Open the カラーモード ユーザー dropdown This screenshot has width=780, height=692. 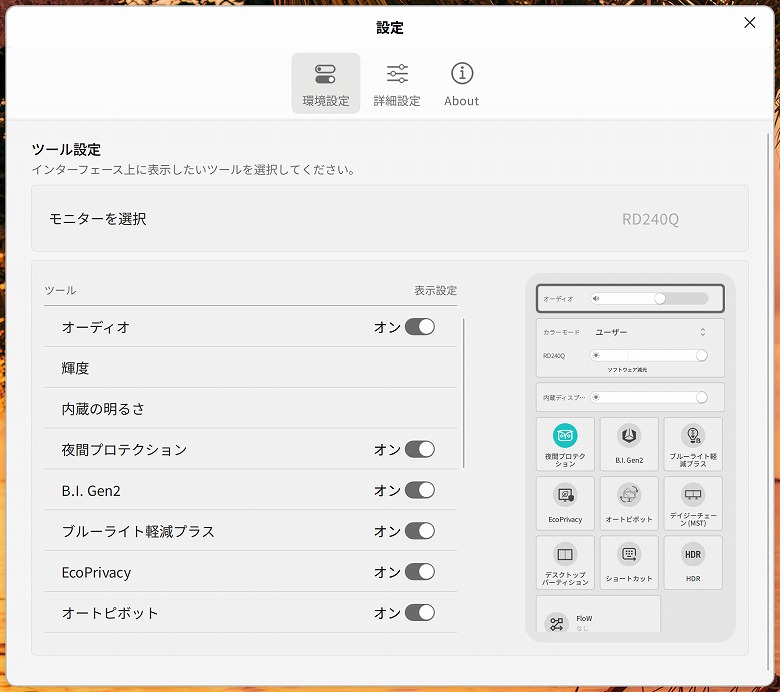coord(650,332)
